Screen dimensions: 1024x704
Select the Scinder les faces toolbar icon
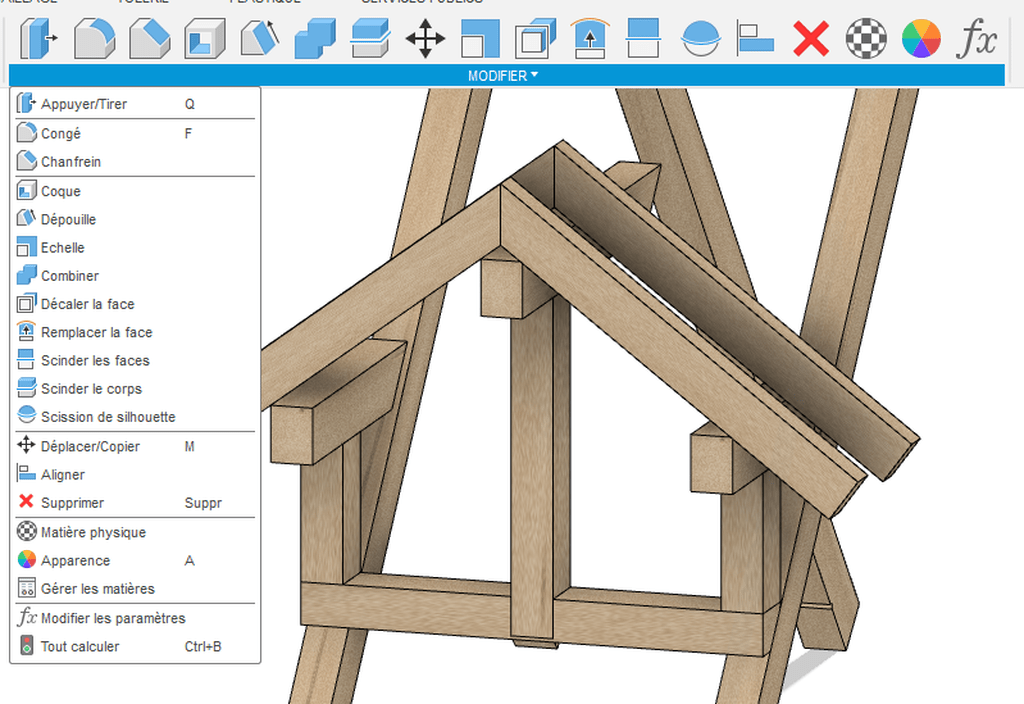pyautogui.click(x=643, y=39)
